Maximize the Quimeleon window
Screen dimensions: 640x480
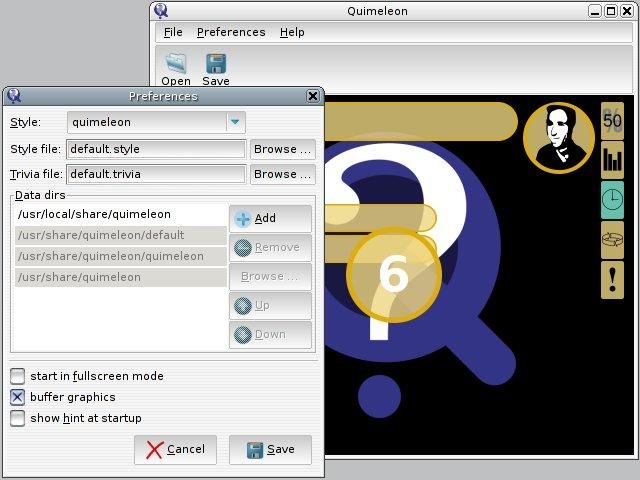pos(611,11)
